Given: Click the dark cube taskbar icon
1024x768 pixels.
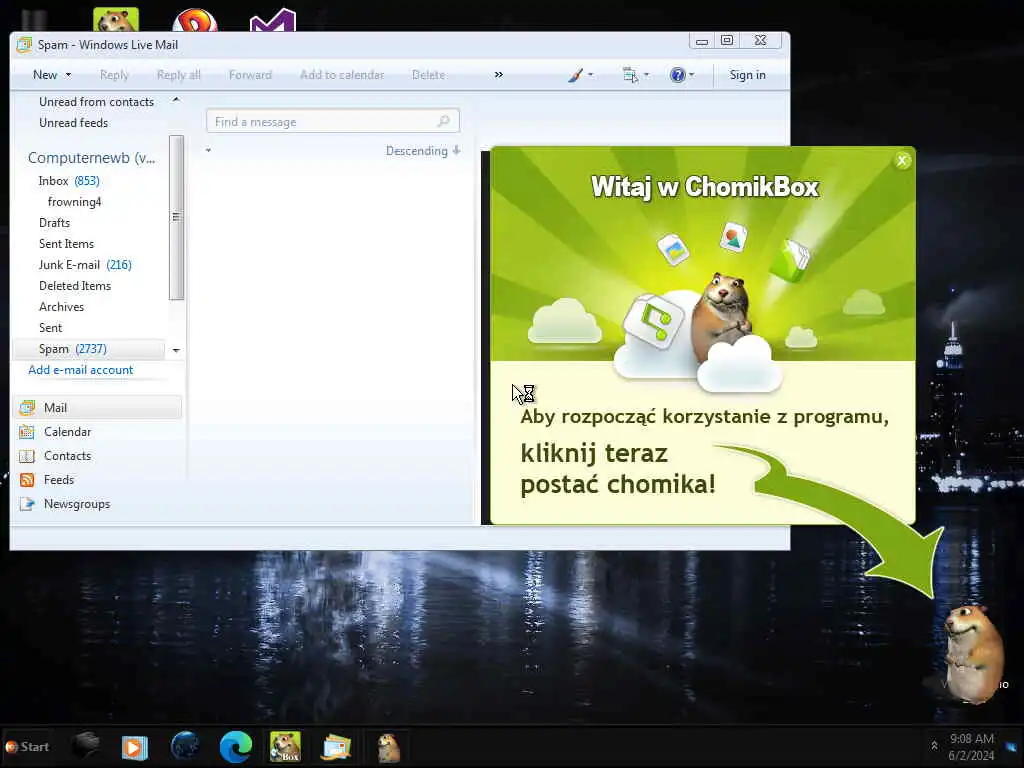Looking at the screenshot, I should [86, 746].
